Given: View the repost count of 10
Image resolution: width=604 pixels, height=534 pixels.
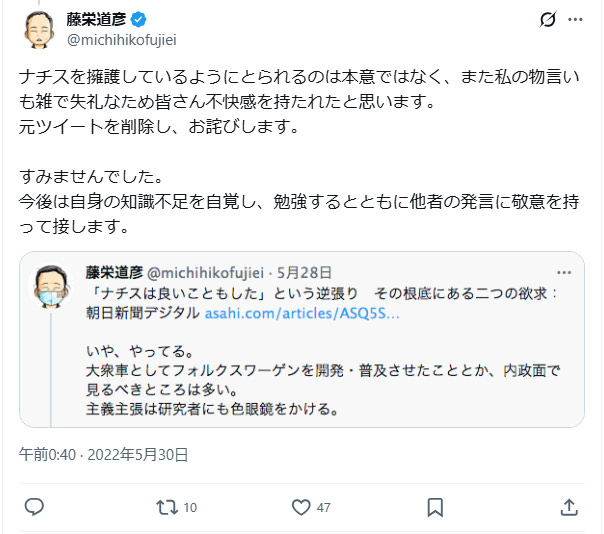Looking at the screenshot, I should tap(190, 508).
